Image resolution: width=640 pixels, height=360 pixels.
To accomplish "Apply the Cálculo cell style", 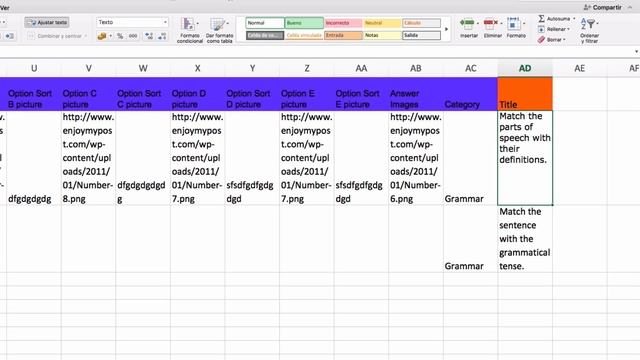I will click(421, 23).
